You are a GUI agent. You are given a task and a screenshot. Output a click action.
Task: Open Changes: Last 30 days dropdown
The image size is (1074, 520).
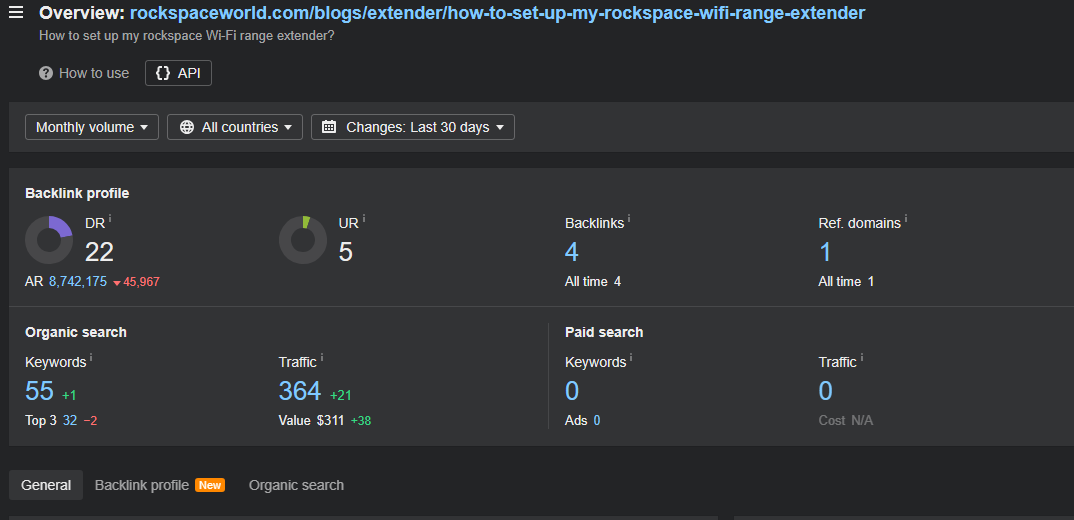[x=413, y=127]
